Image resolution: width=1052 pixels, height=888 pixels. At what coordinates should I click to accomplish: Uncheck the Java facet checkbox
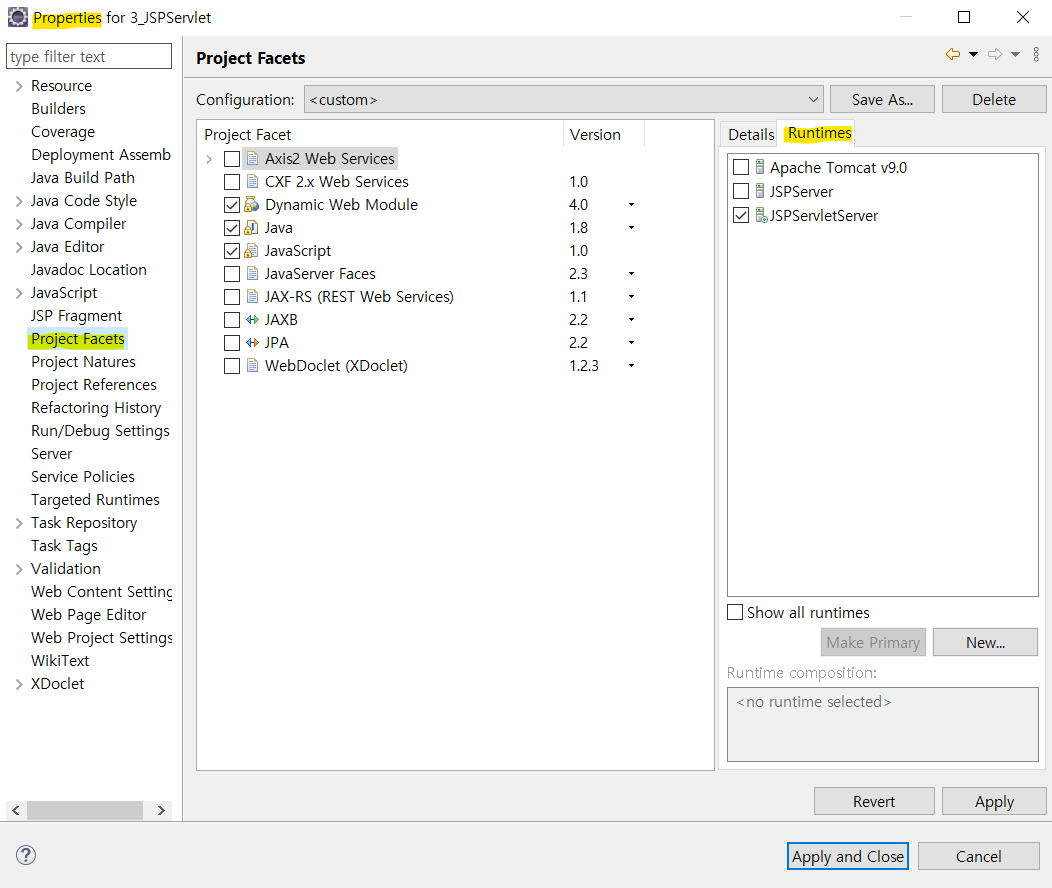[231, 228]
